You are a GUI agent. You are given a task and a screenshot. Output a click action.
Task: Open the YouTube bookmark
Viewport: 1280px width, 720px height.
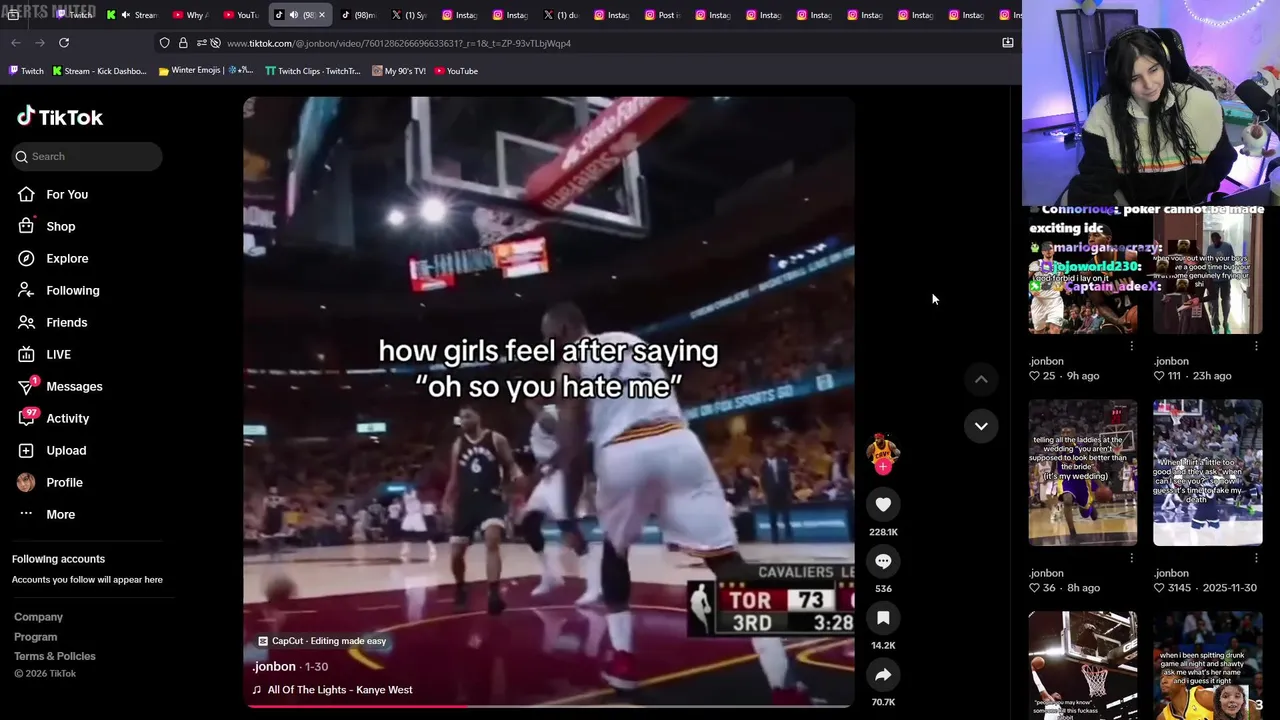456,71
